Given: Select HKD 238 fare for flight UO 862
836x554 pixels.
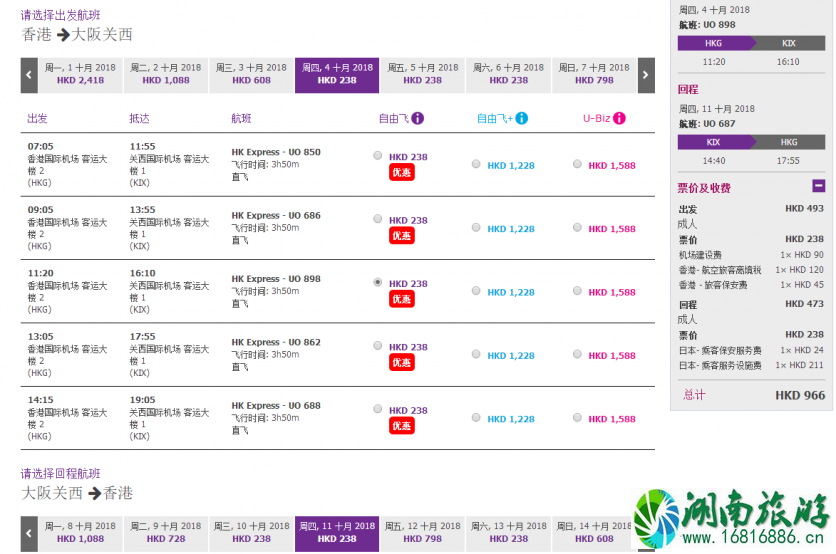Looking at the screenshot, I should (x=377, y=346).
